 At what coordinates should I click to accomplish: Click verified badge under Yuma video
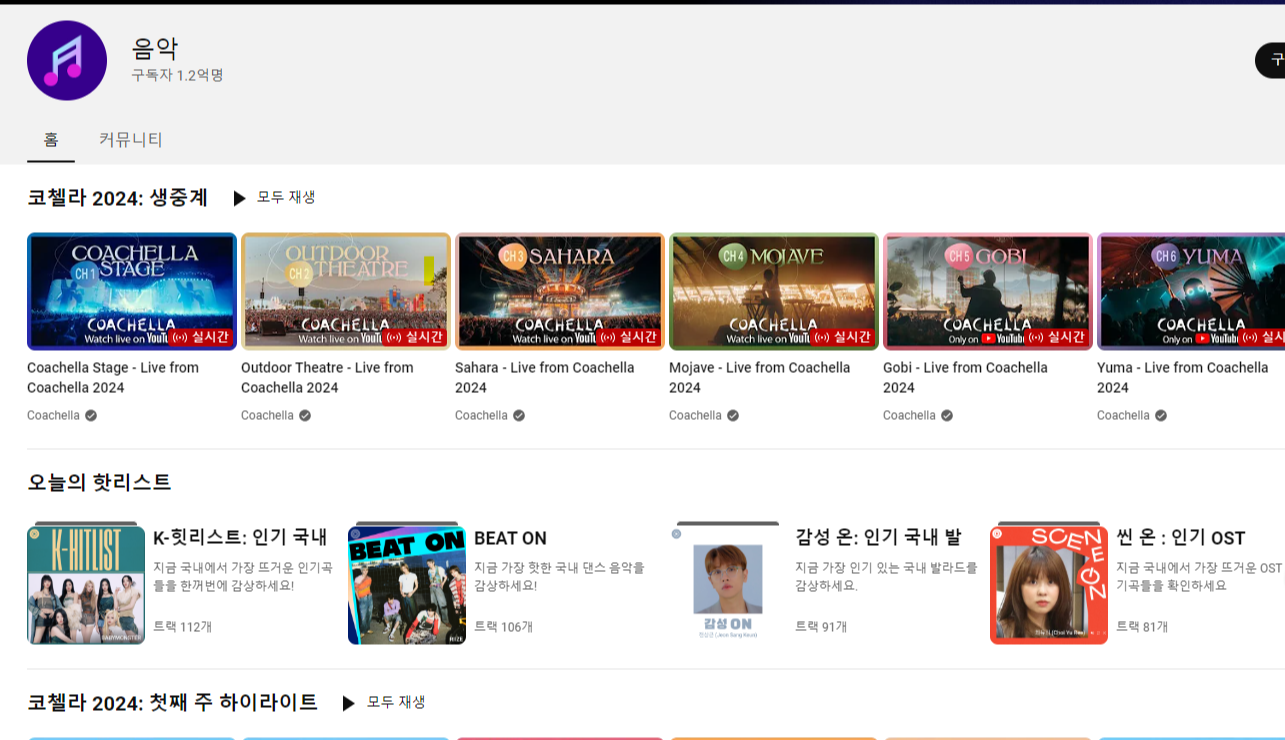click(x=1161, y=415)
